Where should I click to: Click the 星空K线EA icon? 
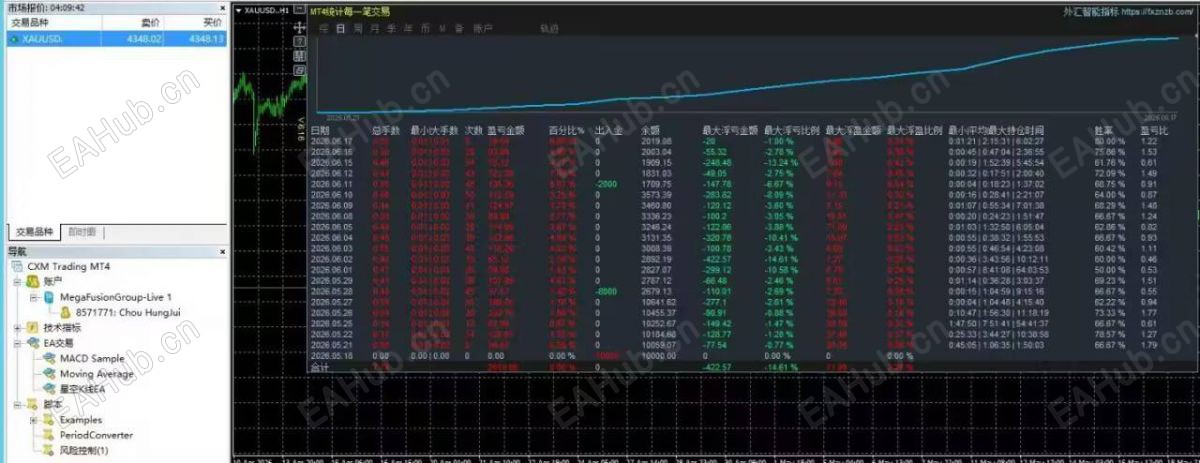pyautogui.click(x=49, y=389)
